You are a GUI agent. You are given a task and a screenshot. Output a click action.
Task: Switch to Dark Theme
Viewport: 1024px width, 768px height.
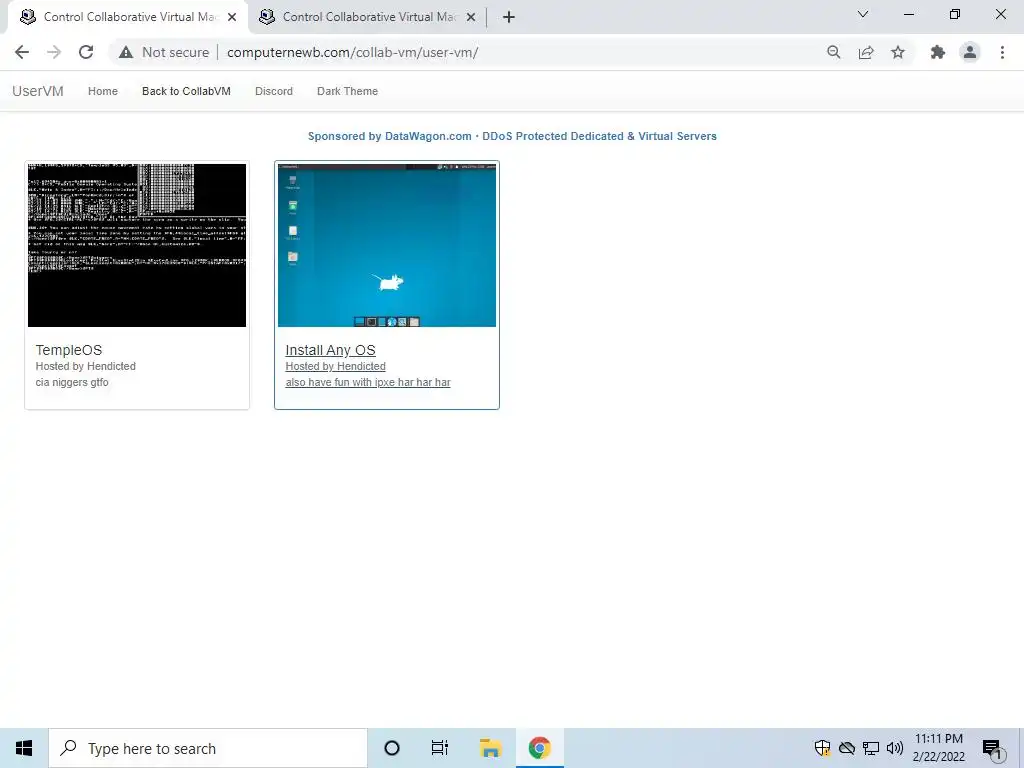(x=347, y=91)
